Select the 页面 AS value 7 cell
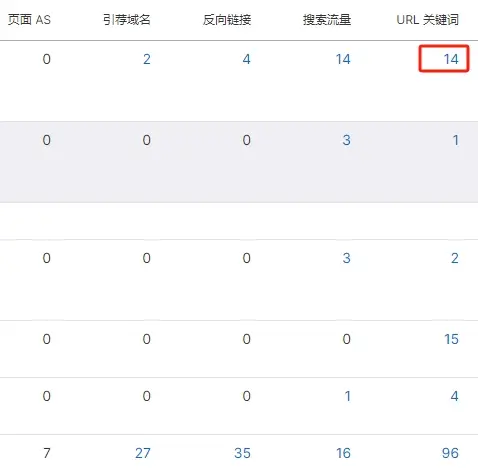The height and width of the screenshot is (472, 478). coord(47,453)
